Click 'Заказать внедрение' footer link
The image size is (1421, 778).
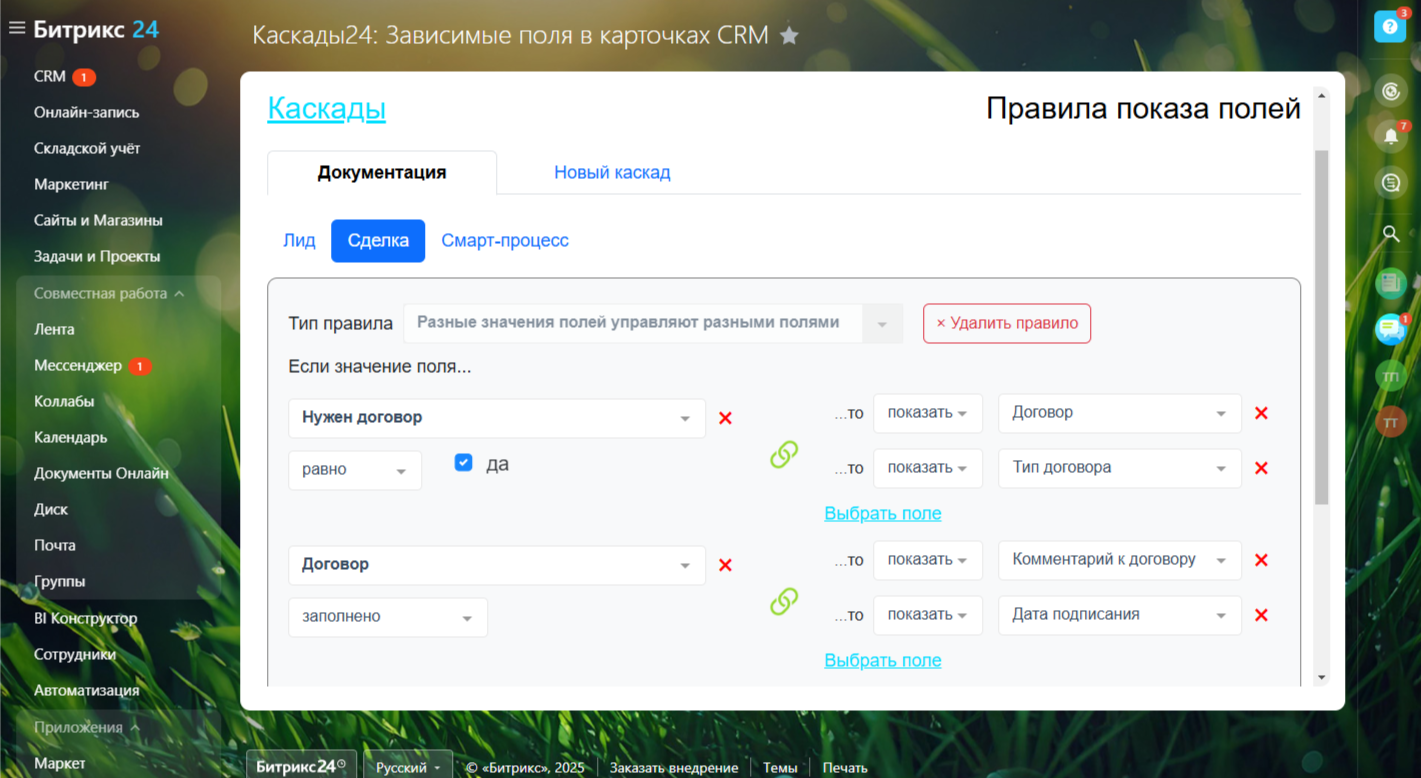[674, 768]
